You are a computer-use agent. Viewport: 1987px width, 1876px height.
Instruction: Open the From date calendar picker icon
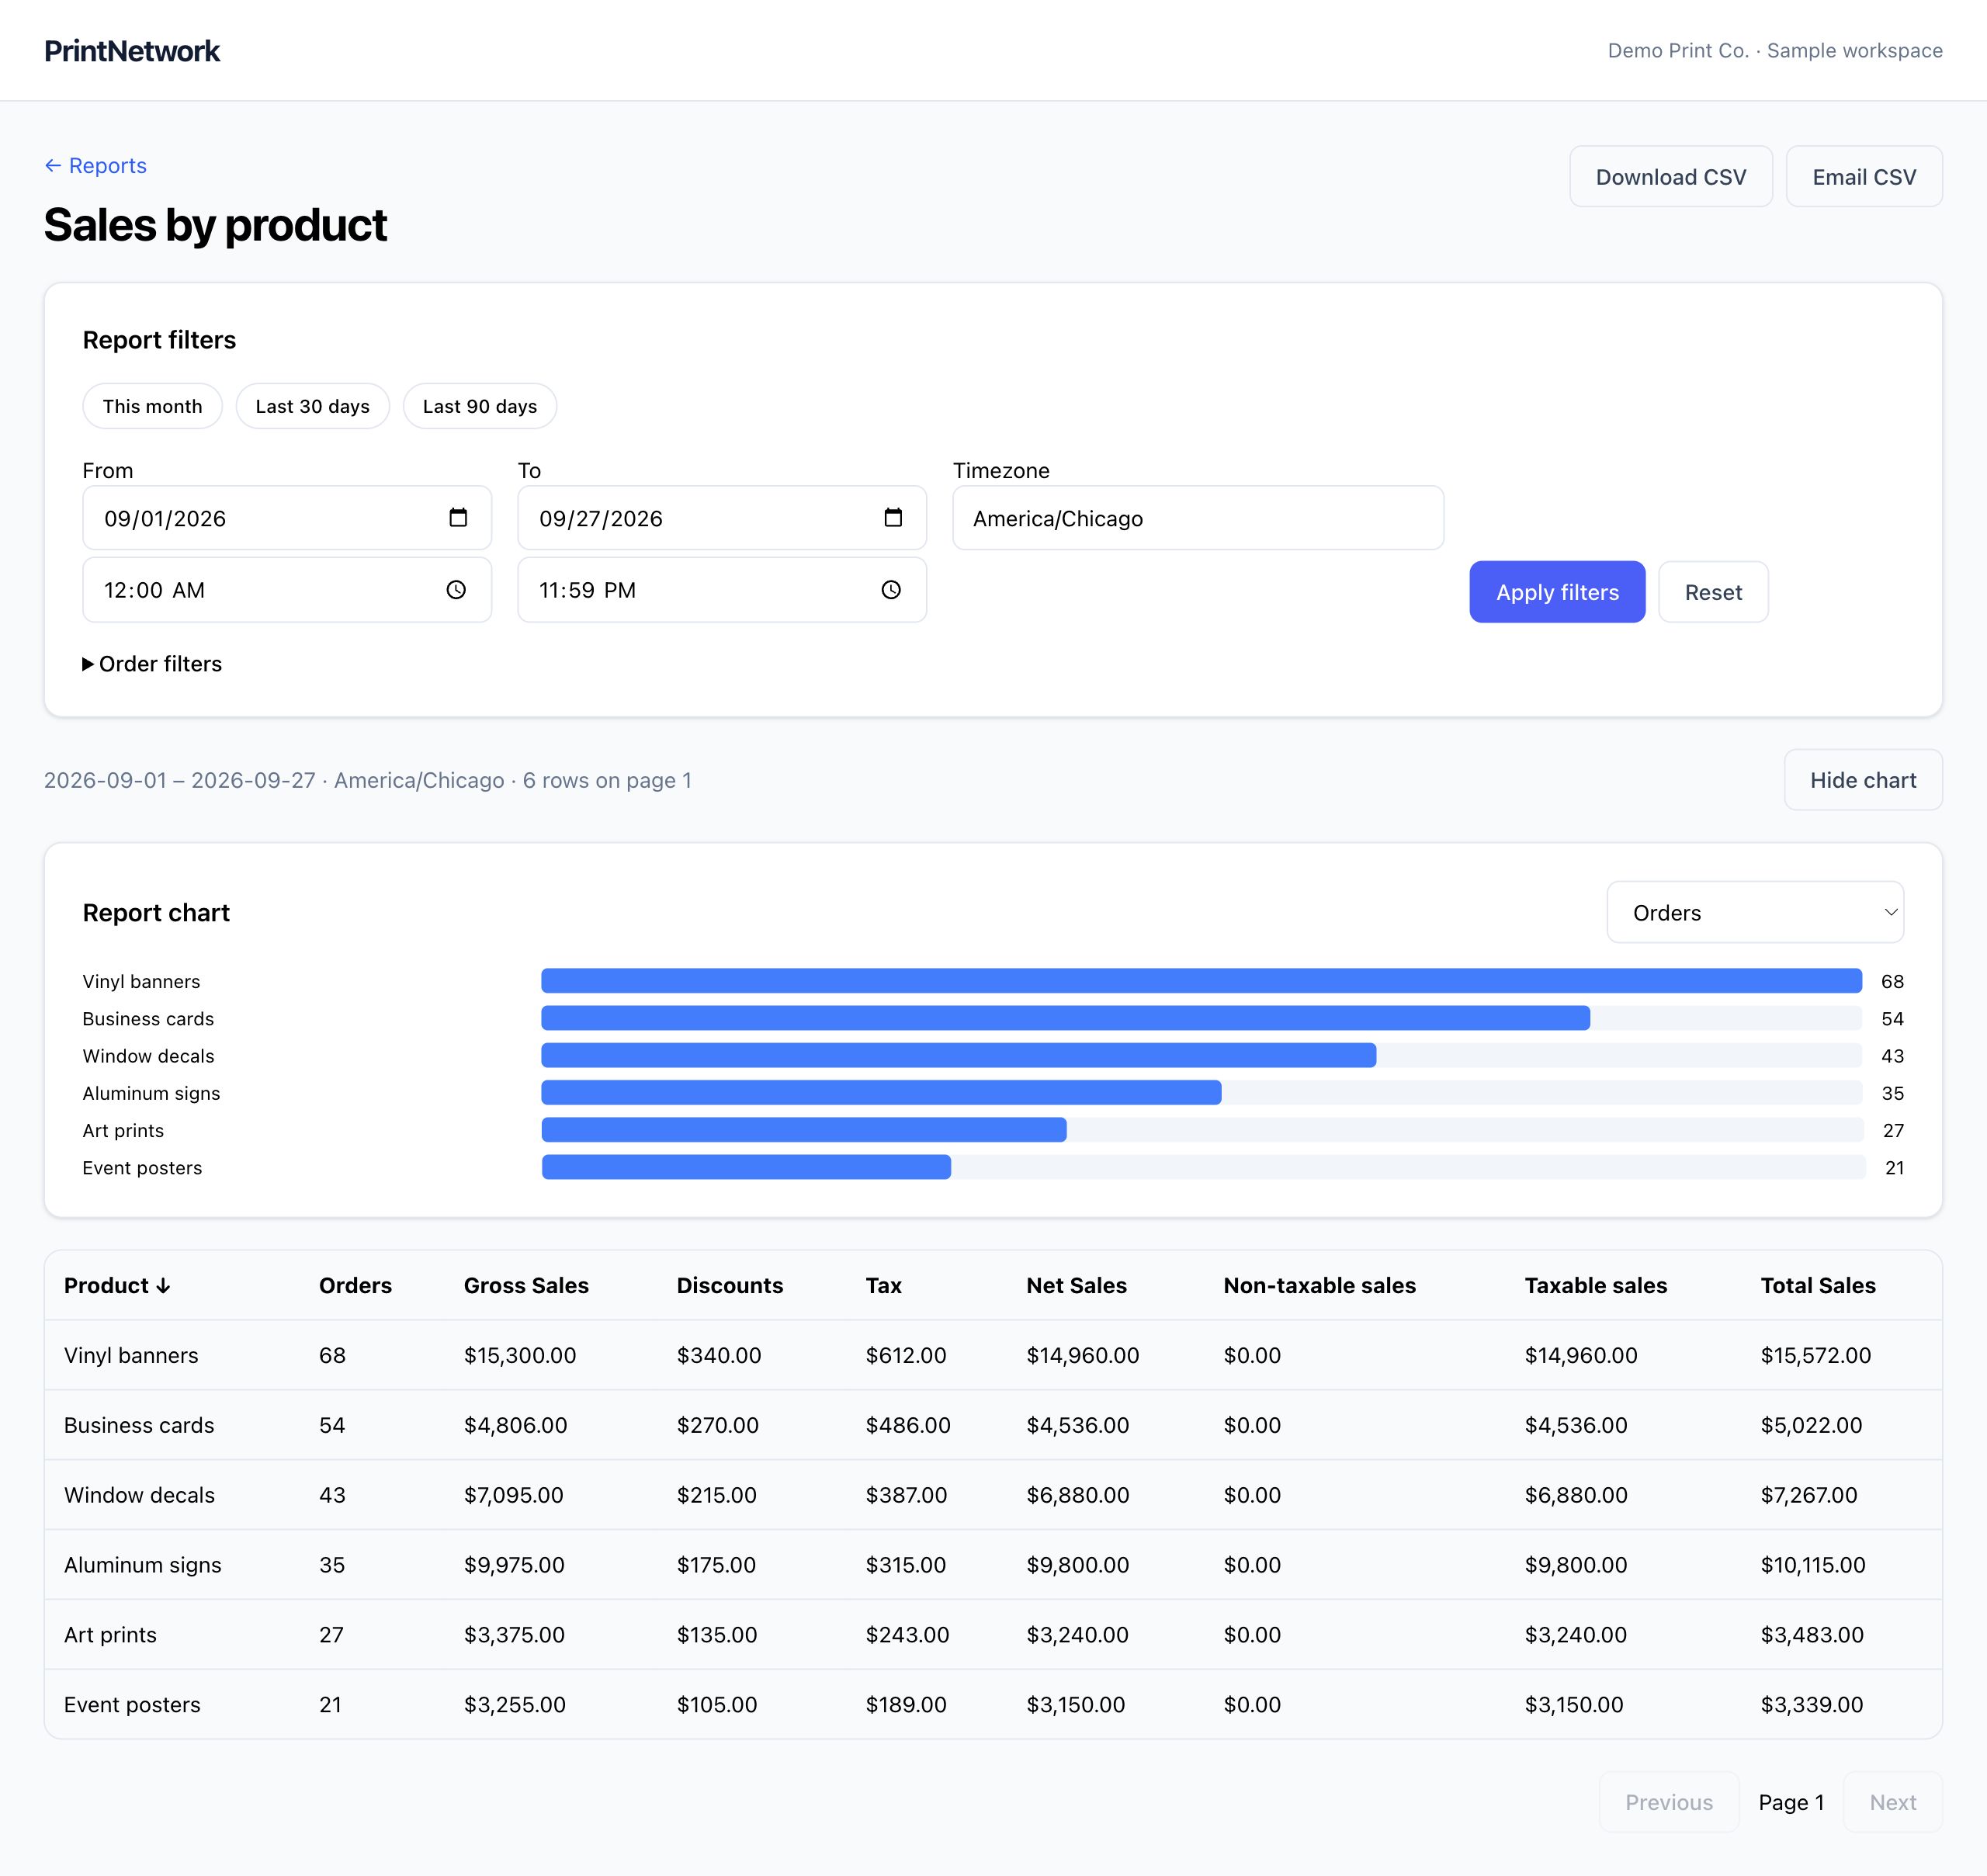pos(458,517)
